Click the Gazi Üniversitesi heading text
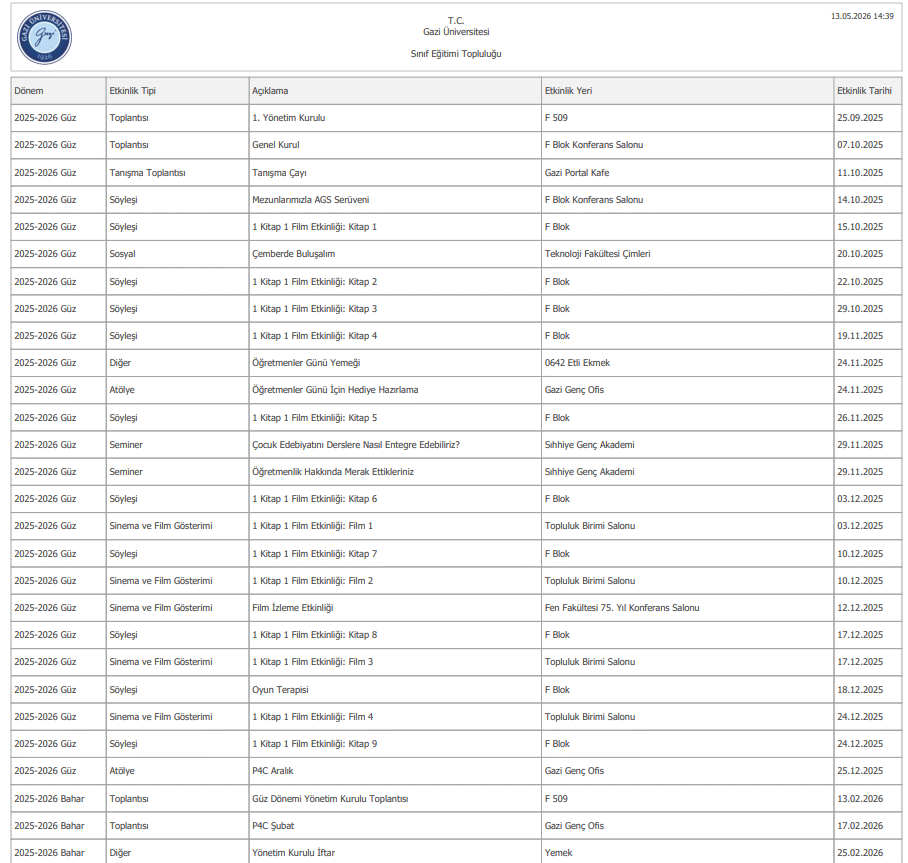Image resolution: width=908 pixels, height=863 pixels. tap(456, 32)
